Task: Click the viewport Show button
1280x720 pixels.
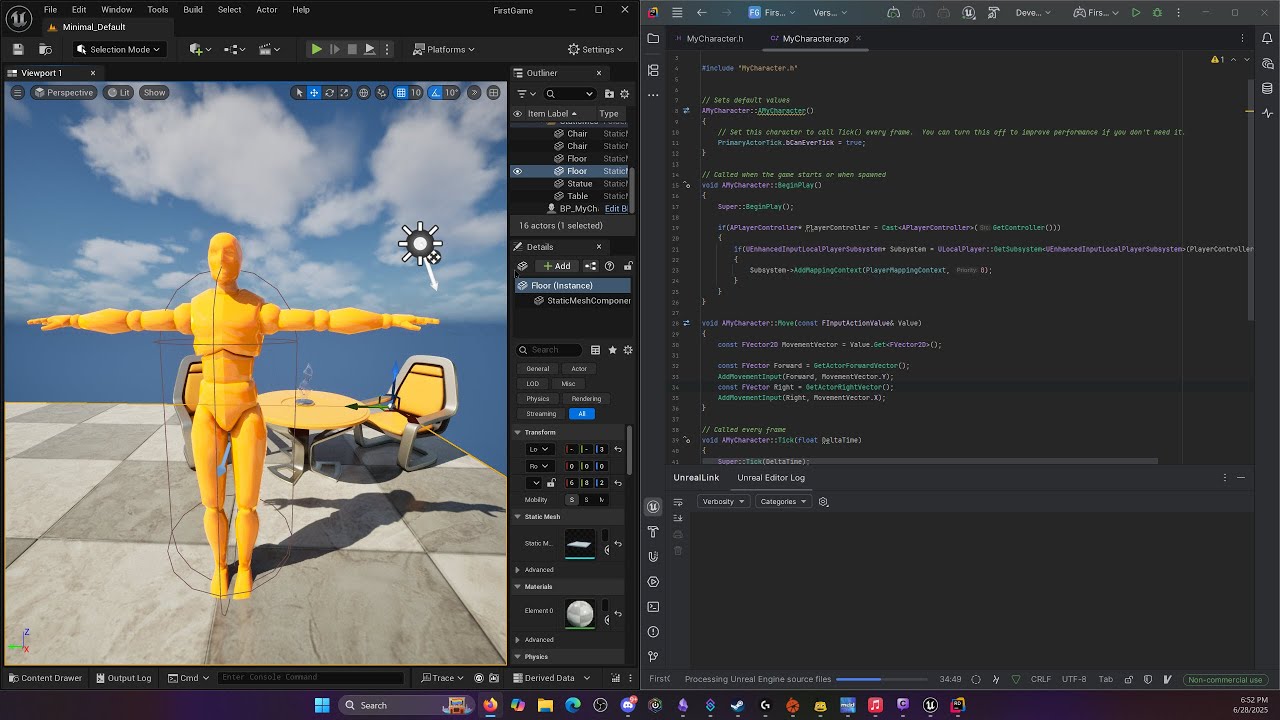Action: 154,93
